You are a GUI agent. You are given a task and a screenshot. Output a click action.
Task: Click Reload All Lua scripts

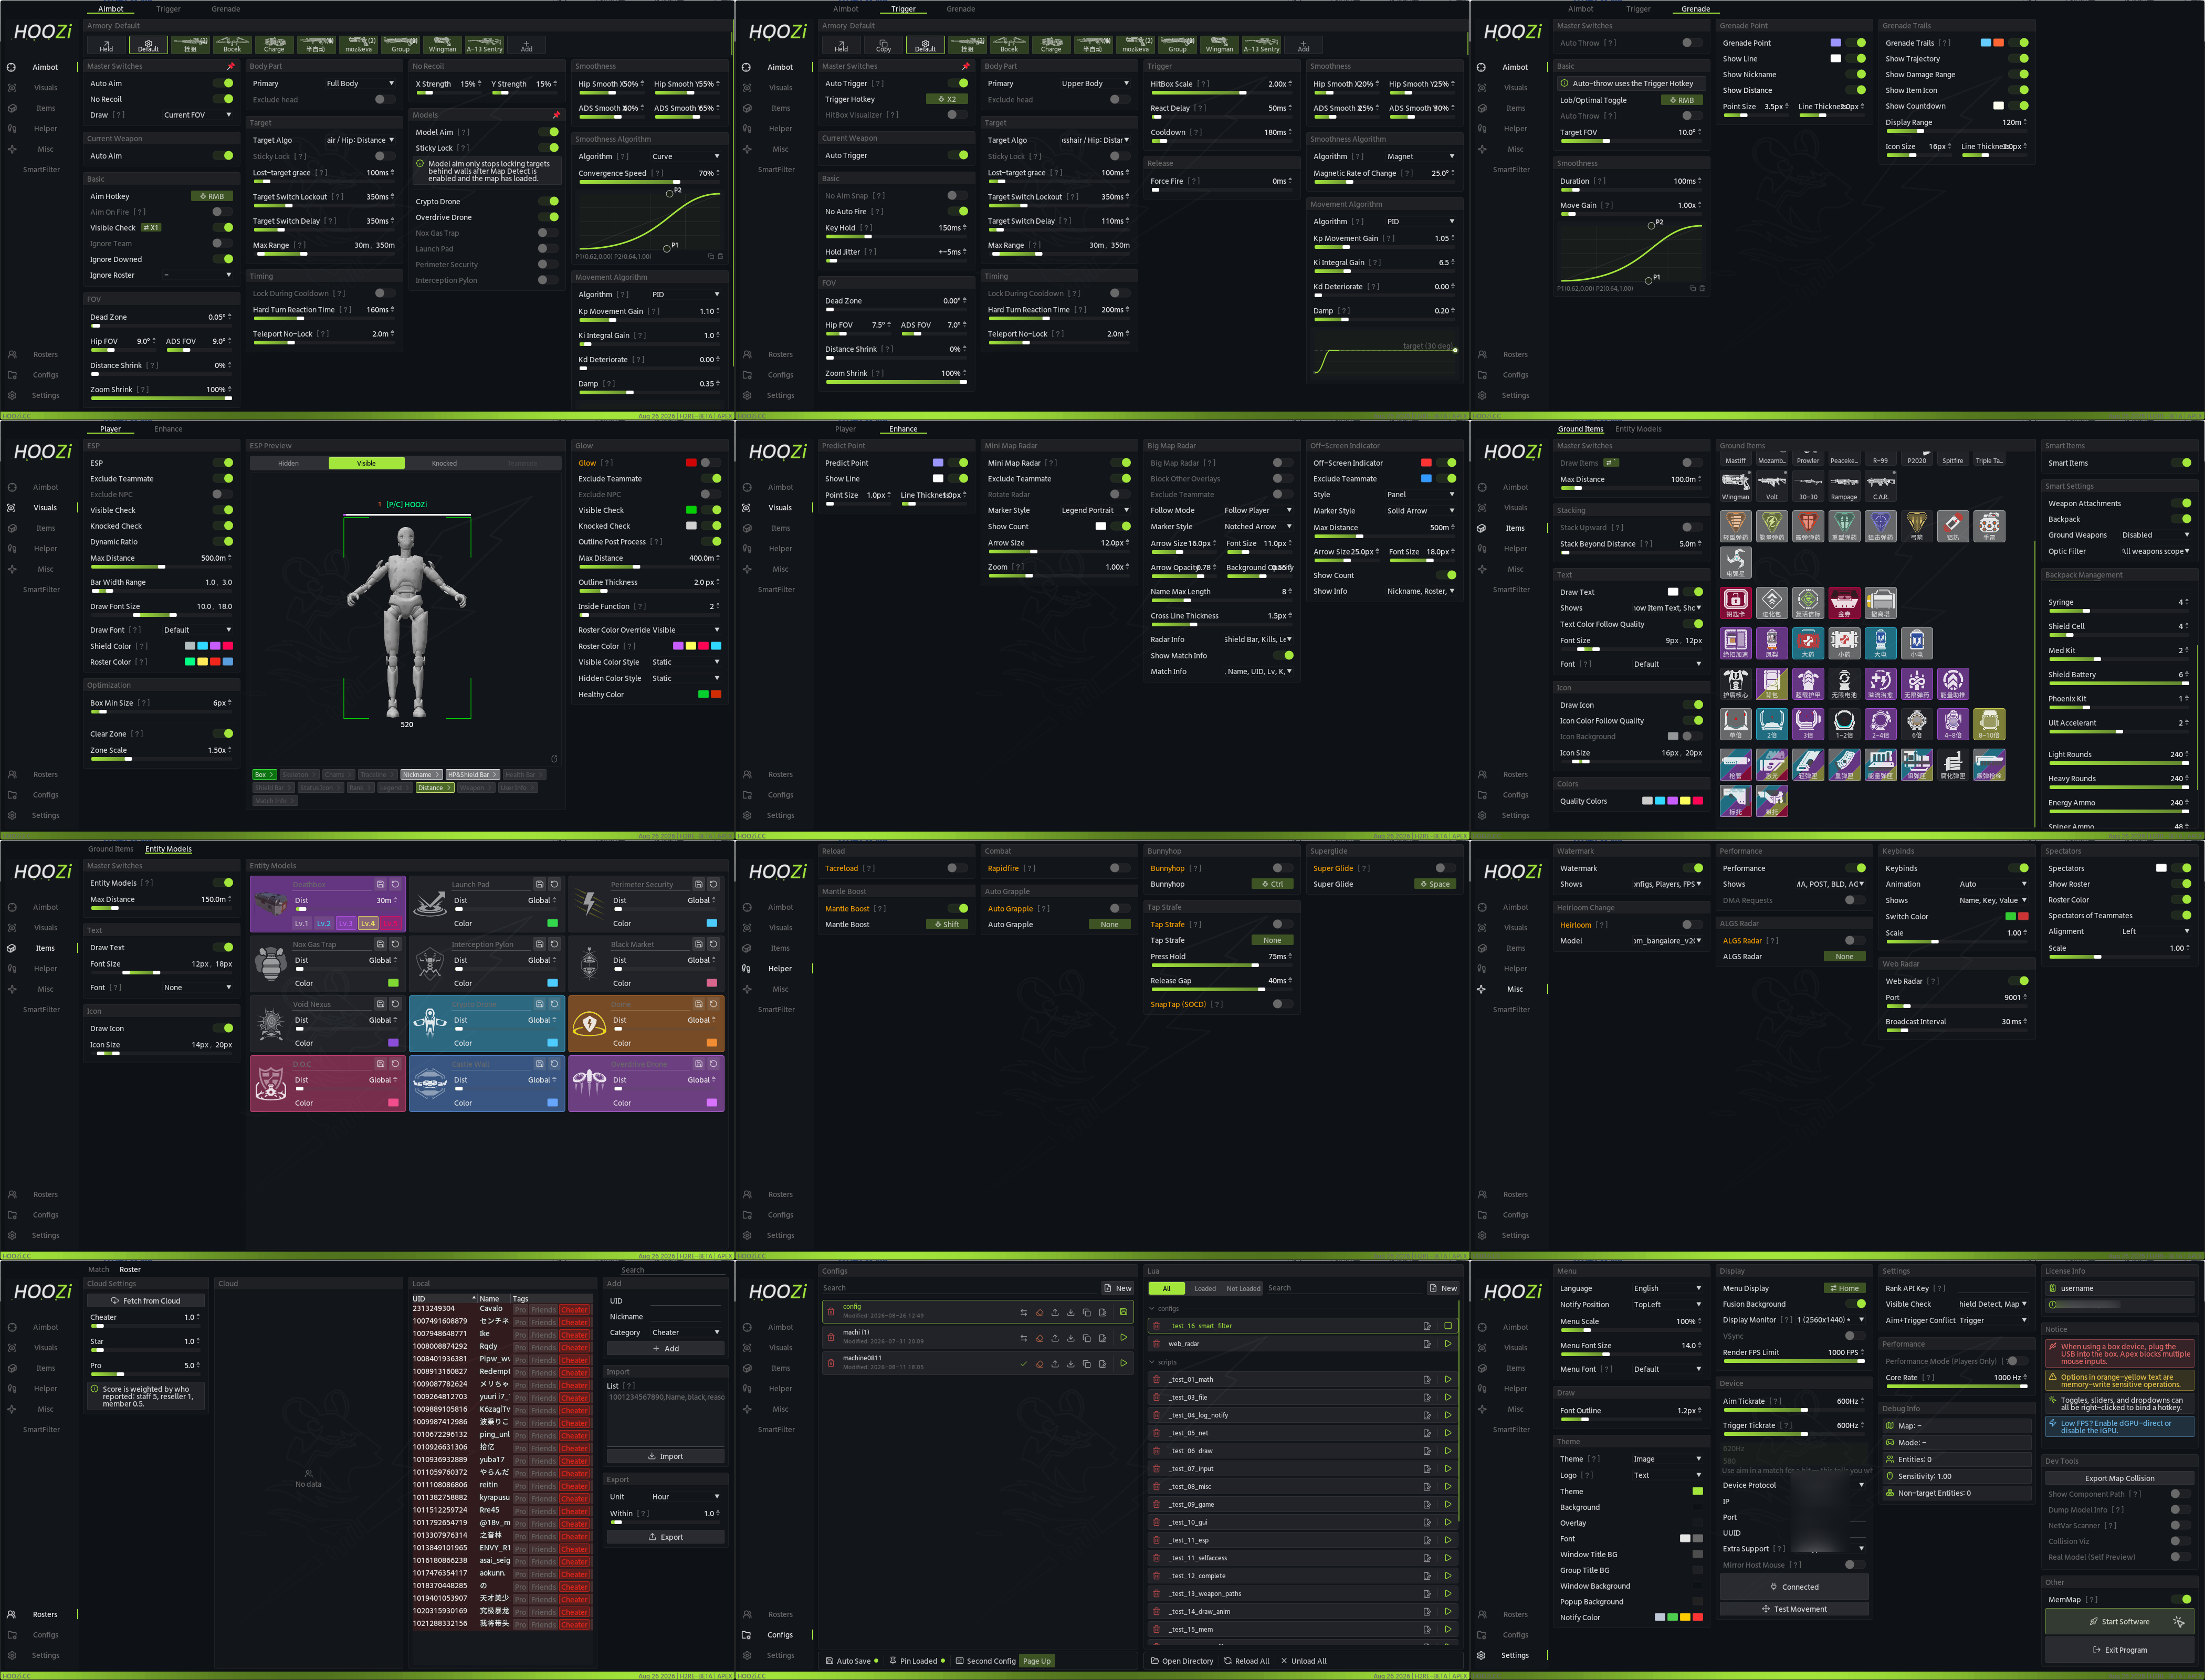tap(1246, 1661)
